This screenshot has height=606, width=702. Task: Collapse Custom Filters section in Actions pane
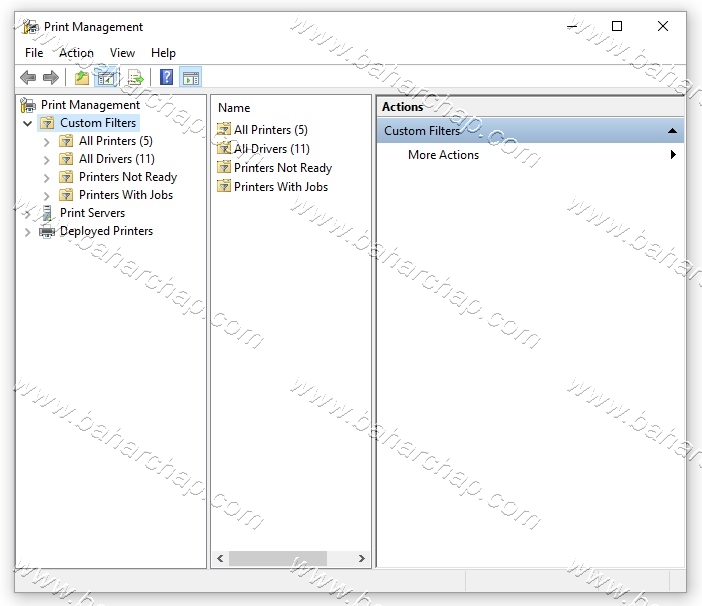(672, 131)
